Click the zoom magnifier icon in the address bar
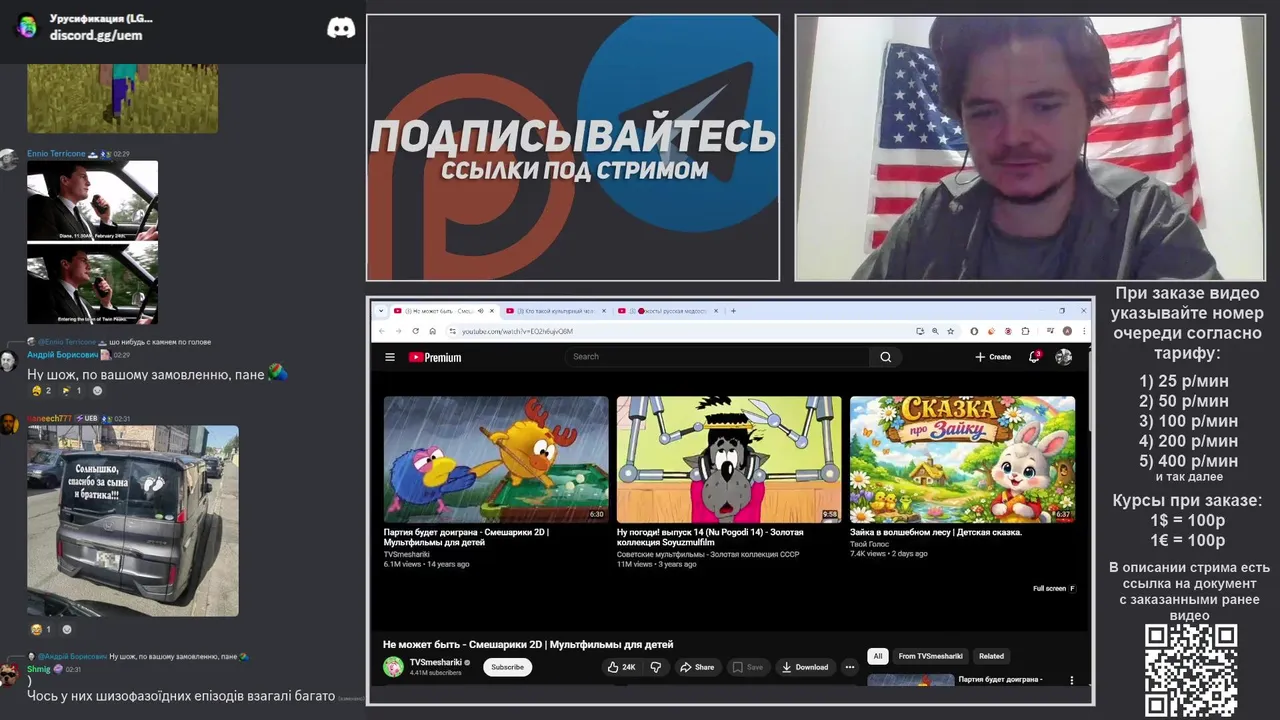 click(935, 331)
